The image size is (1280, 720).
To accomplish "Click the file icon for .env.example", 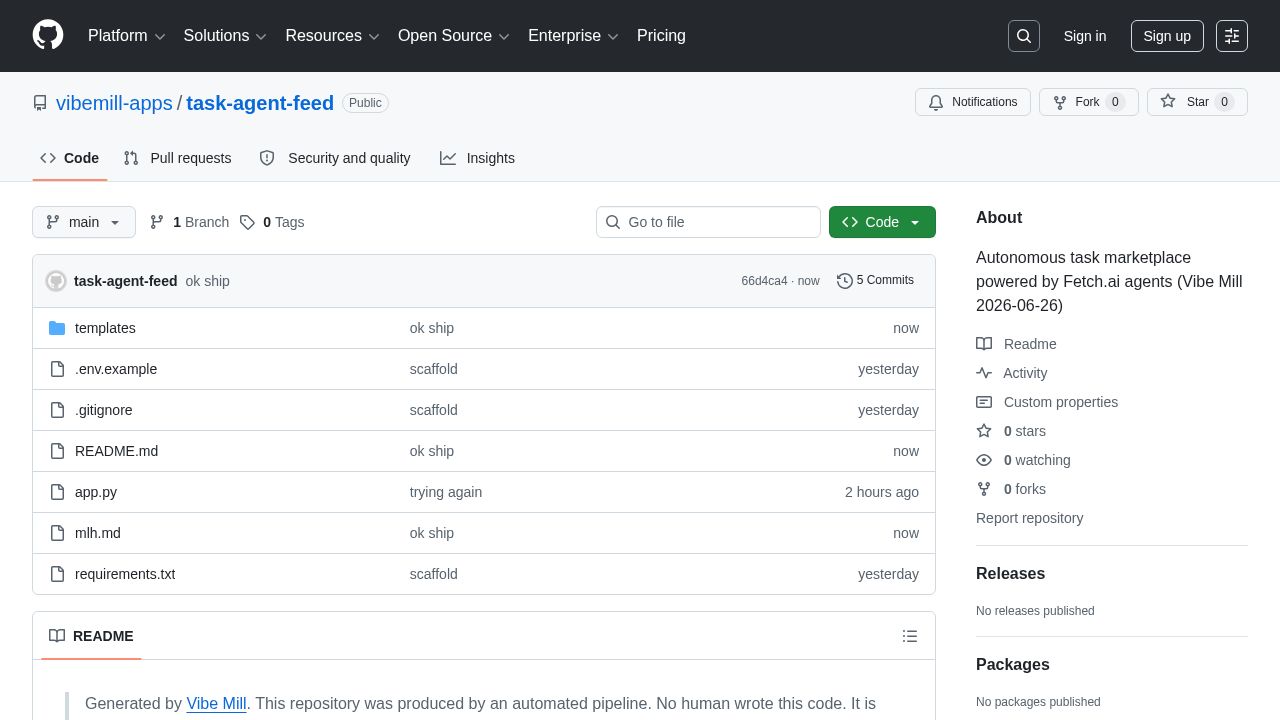I will click(x=57, y=369).
